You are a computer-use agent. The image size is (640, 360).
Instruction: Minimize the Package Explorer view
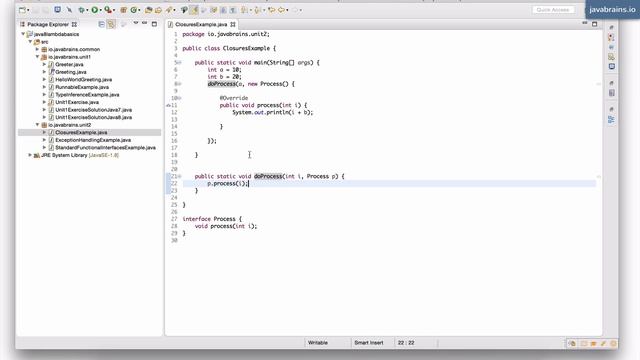(x=144, y=23)
